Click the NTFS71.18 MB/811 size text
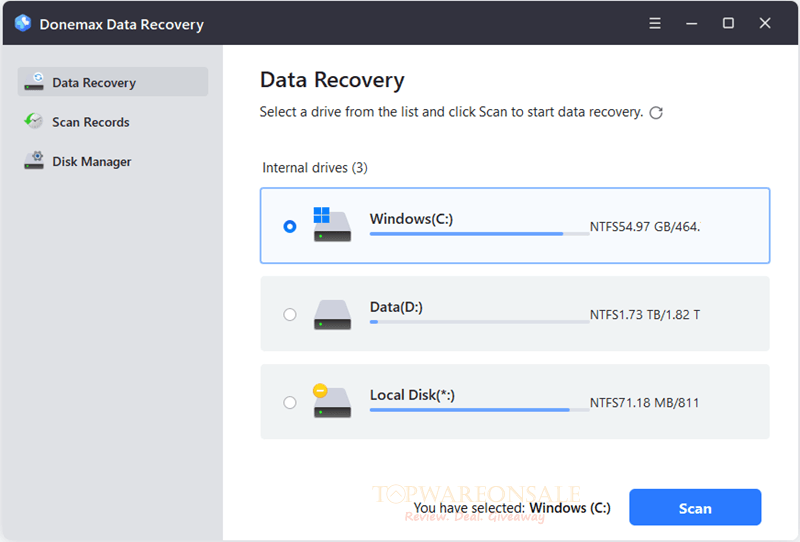This screenshot has width=800, height=542. 644,403
